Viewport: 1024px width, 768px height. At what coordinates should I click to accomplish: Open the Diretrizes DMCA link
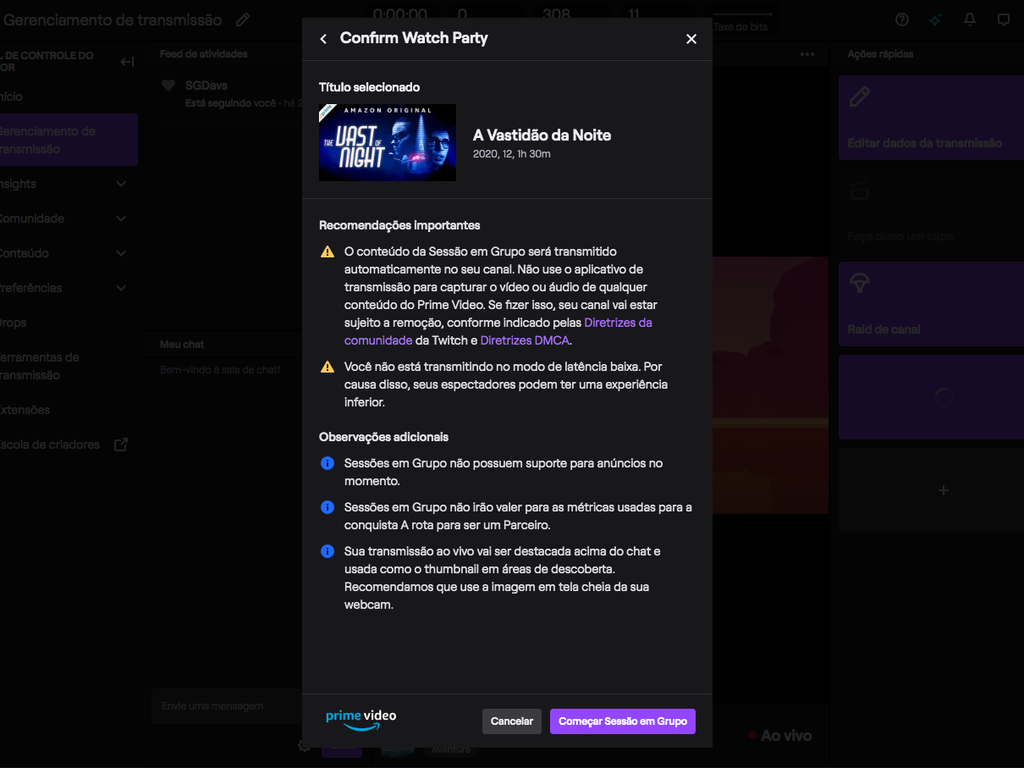(x=524, y=340)
